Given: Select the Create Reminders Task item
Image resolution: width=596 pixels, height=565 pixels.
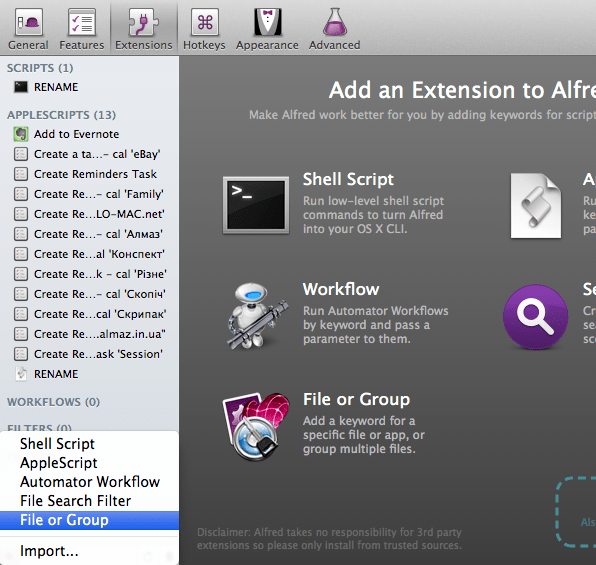Looking at the screenshot, I should click(95, 174).
